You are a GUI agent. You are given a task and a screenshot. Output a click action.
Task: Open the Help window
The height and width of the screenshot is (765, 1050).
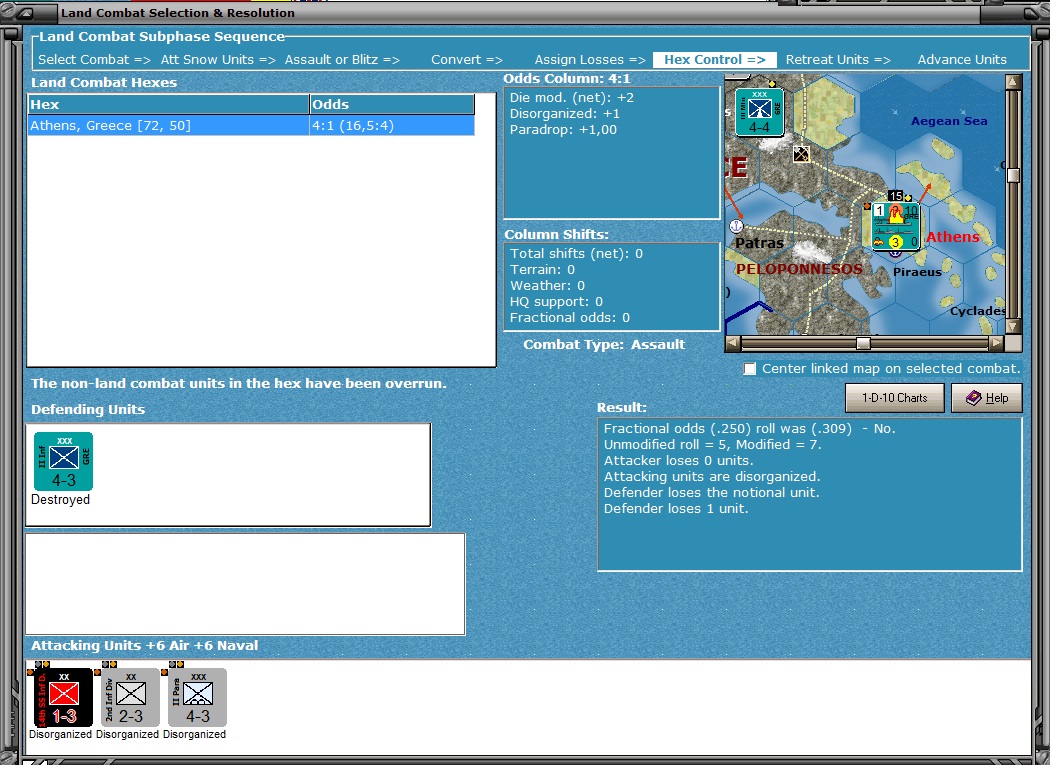pyautogui.click(x=987, y=398)
